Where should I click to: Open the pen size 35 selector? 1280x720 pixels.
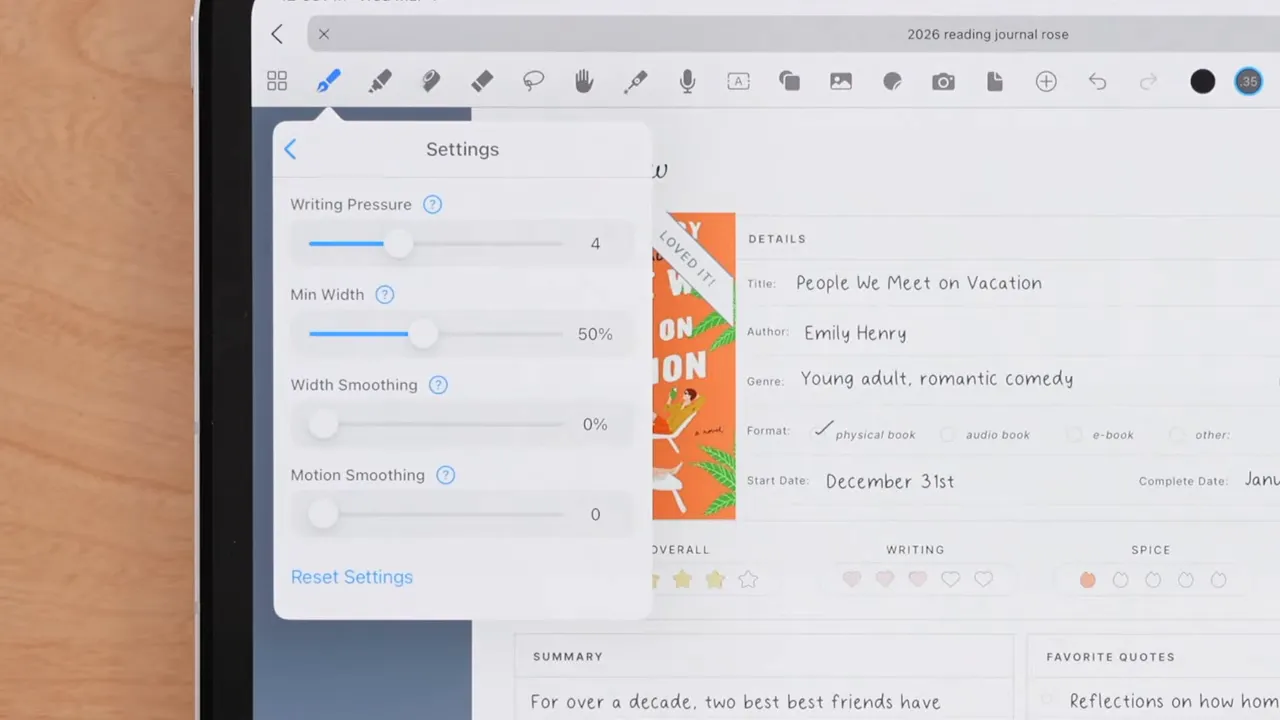tap(1249, 82)
